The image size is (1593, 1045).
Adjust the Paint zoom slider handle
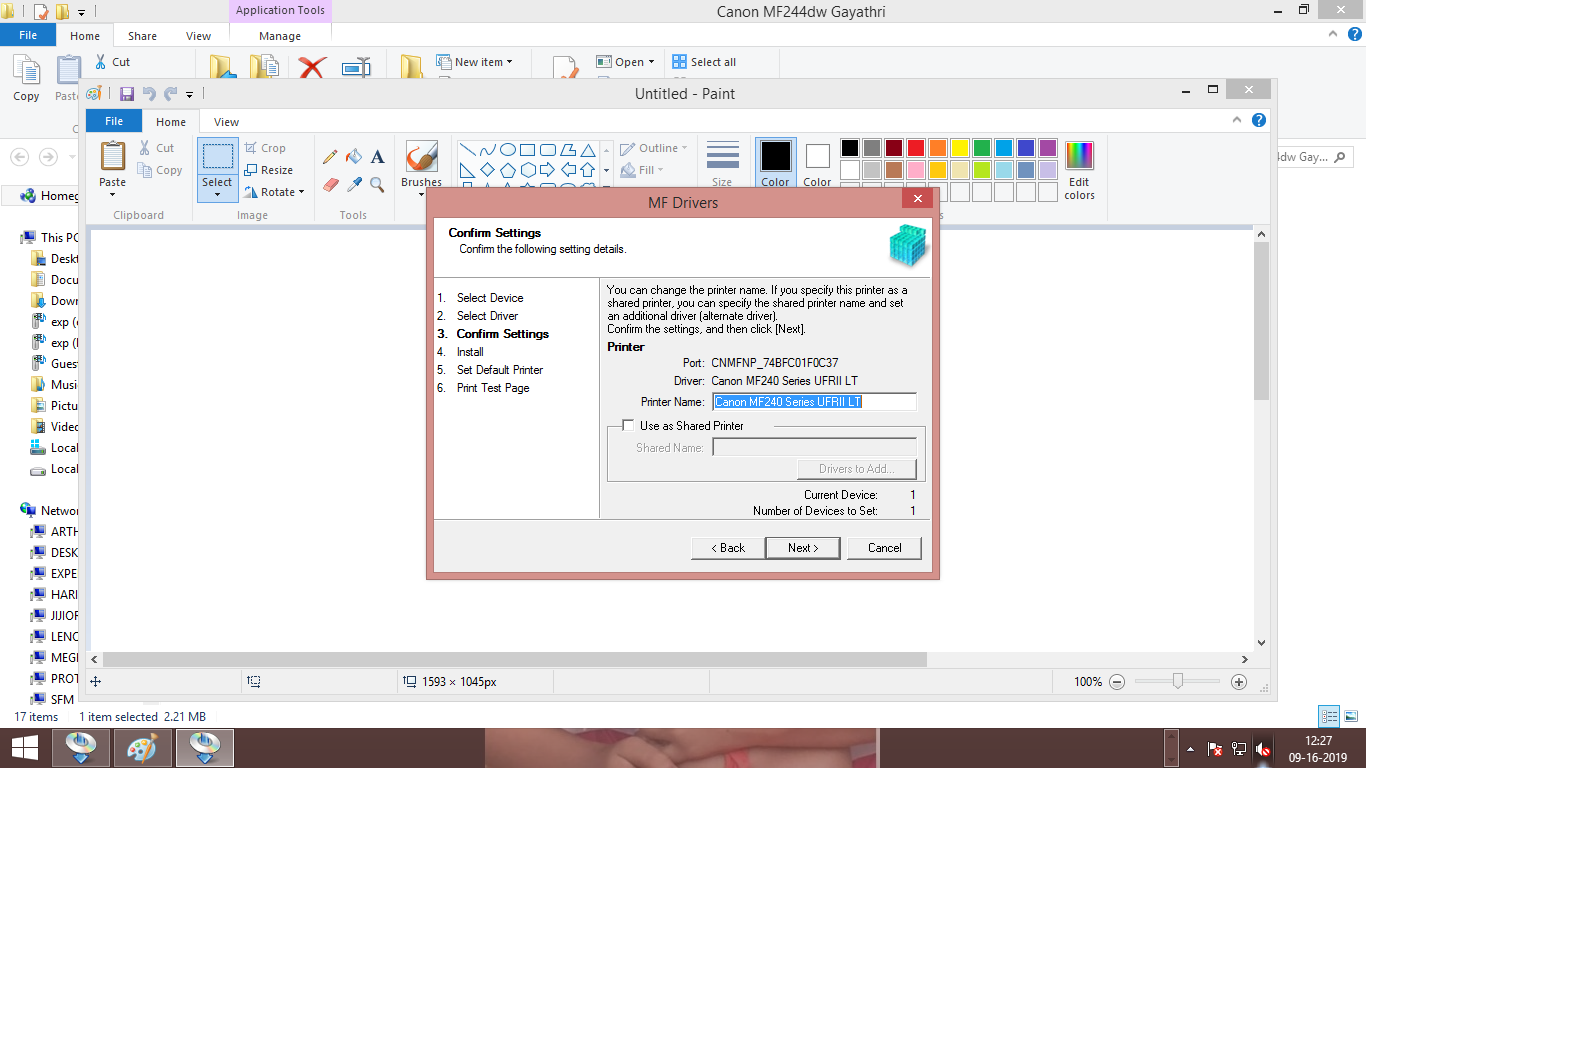click(1178, 681)
